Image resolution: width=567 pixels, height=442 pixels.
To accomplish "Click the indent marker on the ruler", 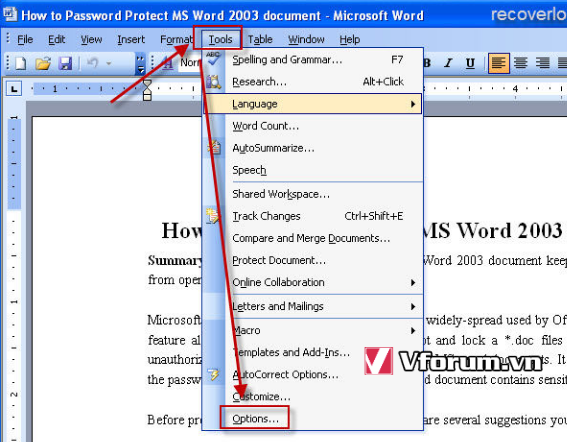I will coord(147,90).
